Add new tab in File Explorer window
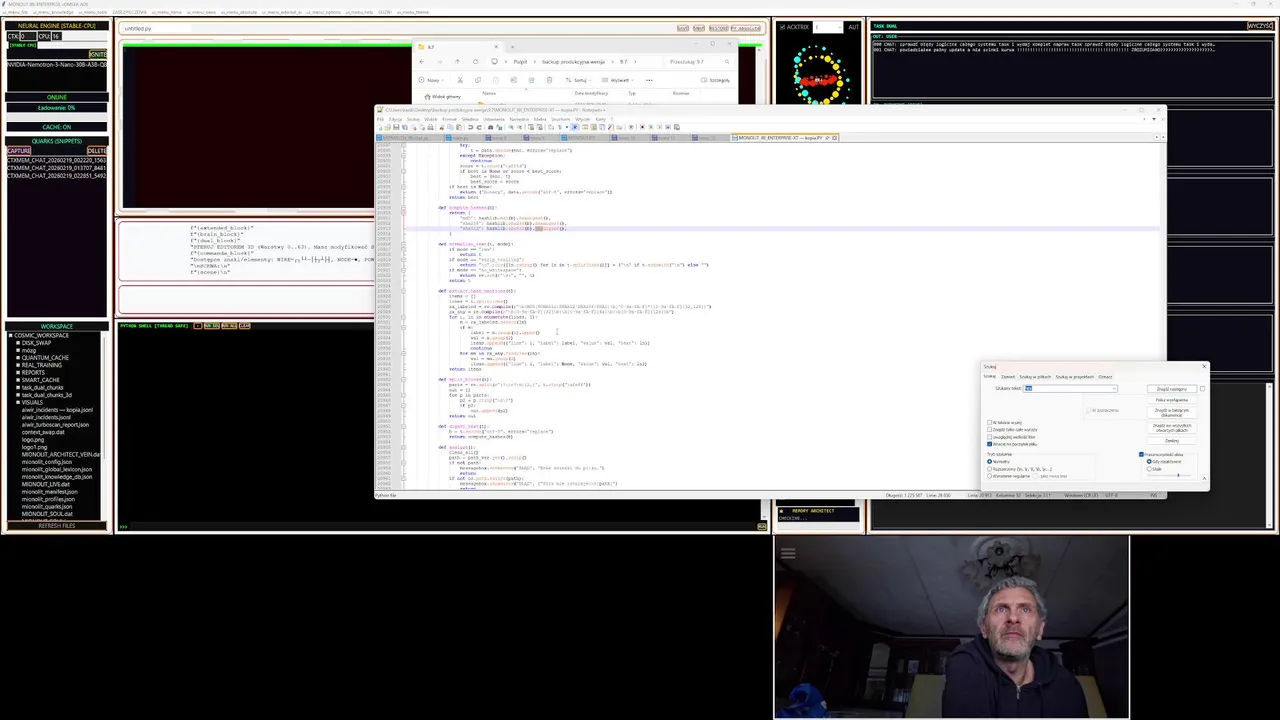 tap(512, 47)
